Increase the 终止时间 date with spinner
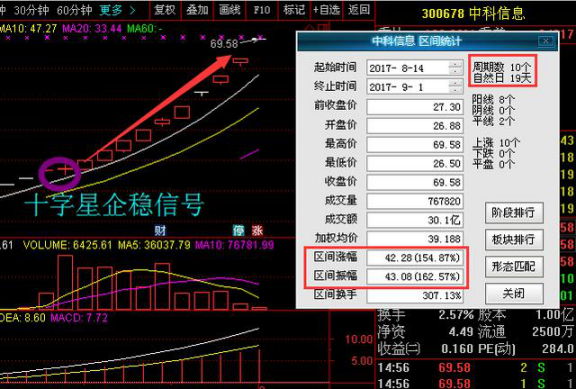 tap(456, 83)
